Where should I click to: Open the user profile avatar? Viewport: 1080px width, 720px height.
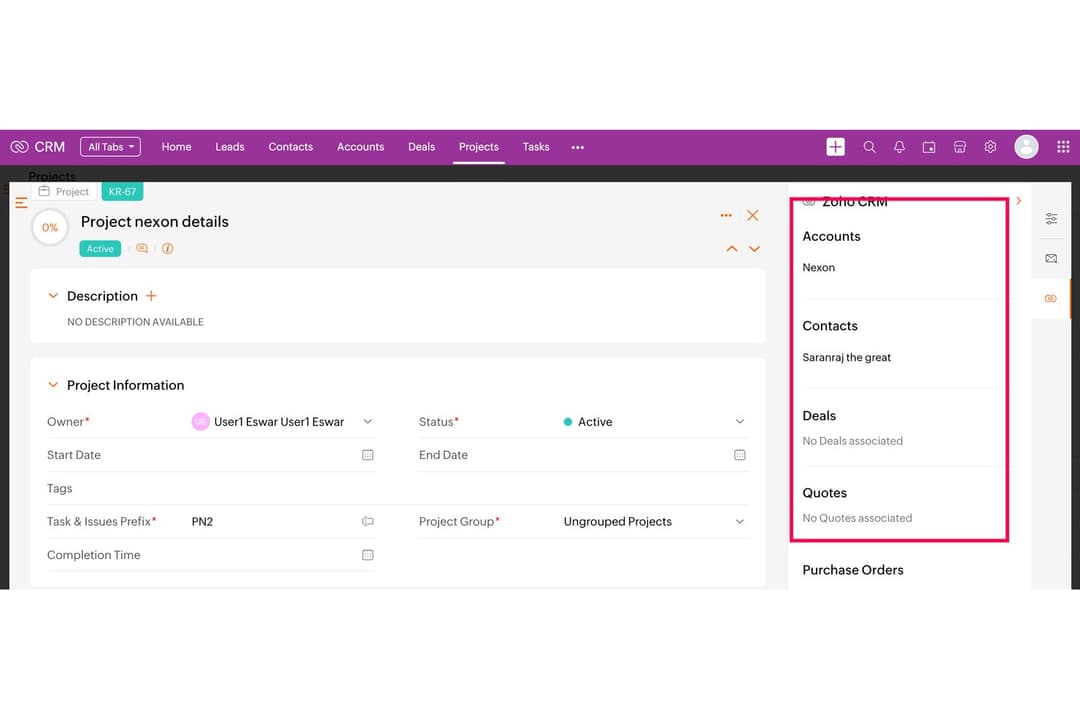coord(1026,147)
